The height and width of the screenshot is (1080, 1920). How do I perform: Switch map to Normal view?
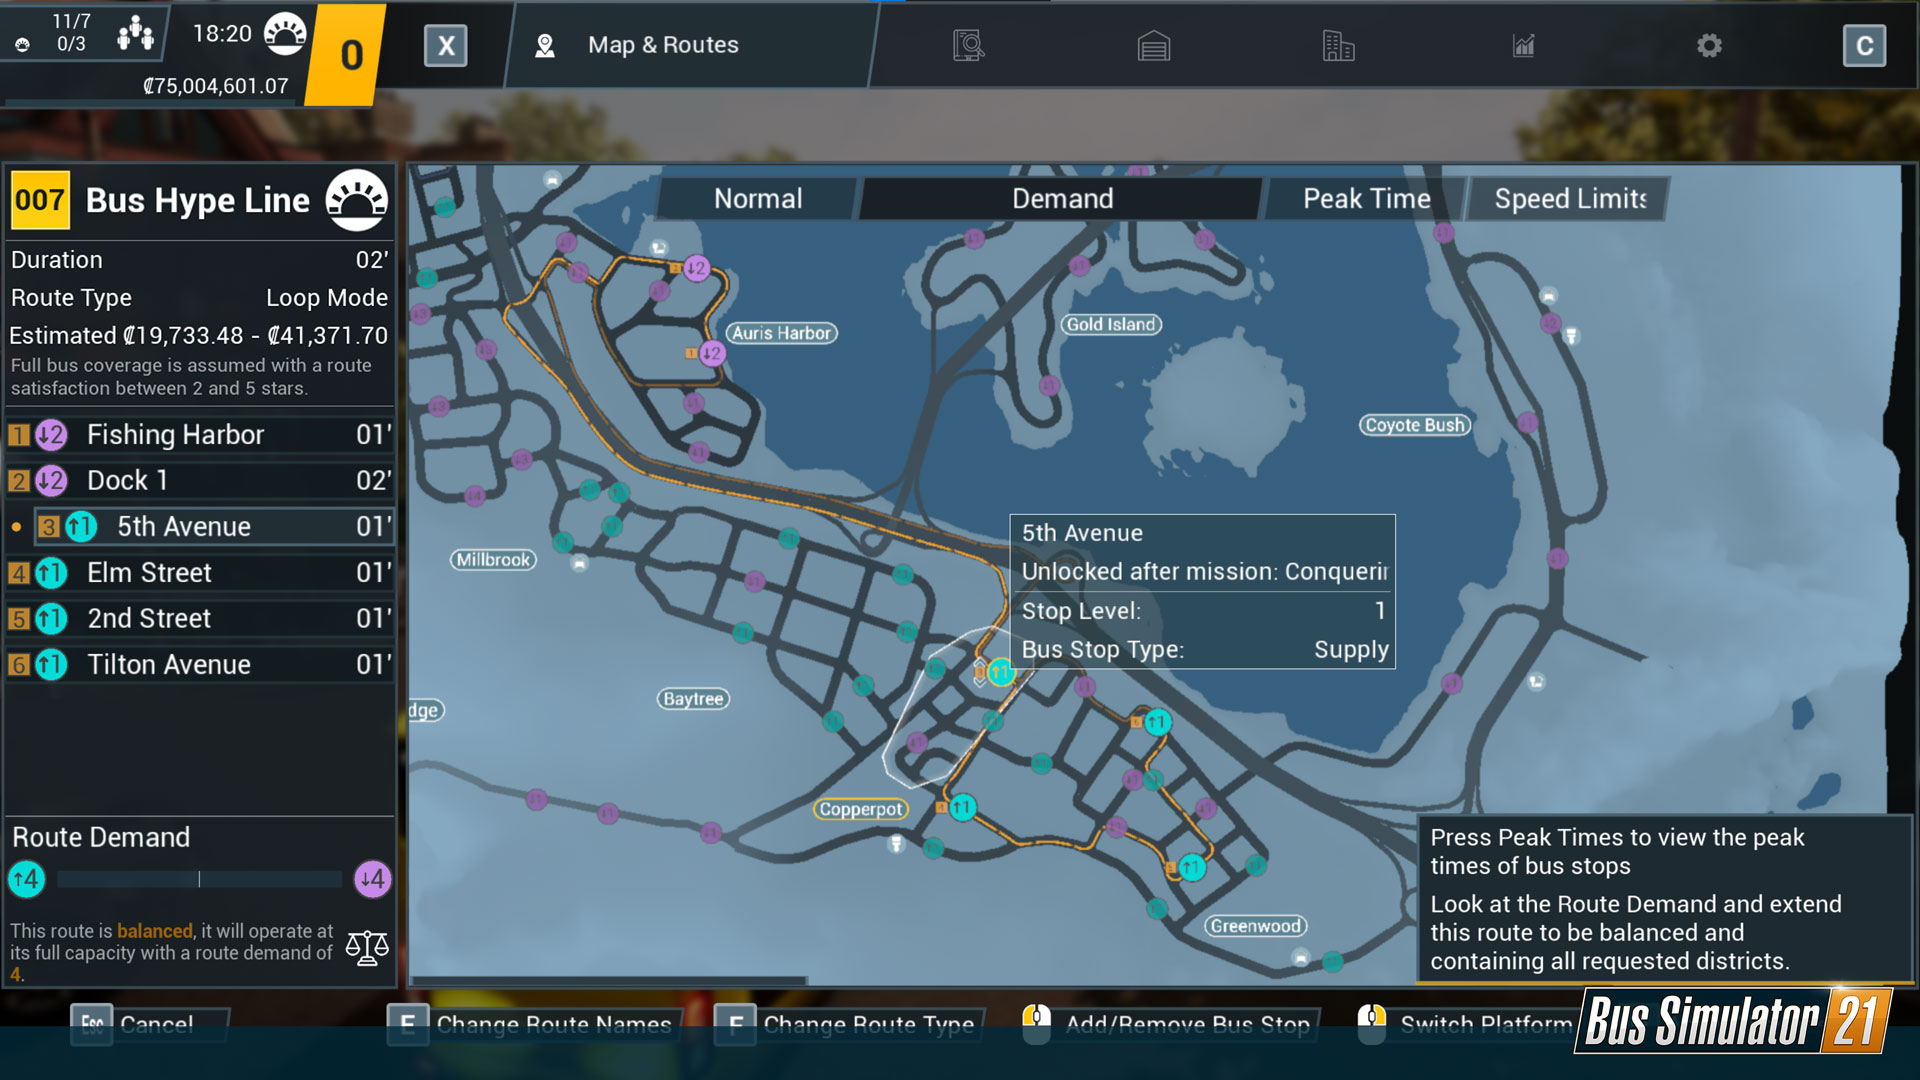click(757, 199)
